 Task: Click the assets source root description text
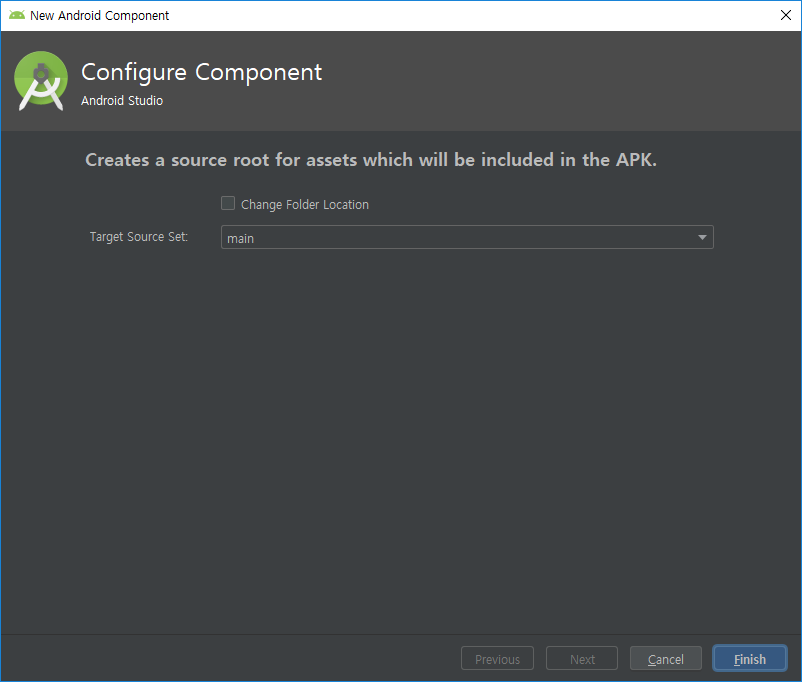371,160
